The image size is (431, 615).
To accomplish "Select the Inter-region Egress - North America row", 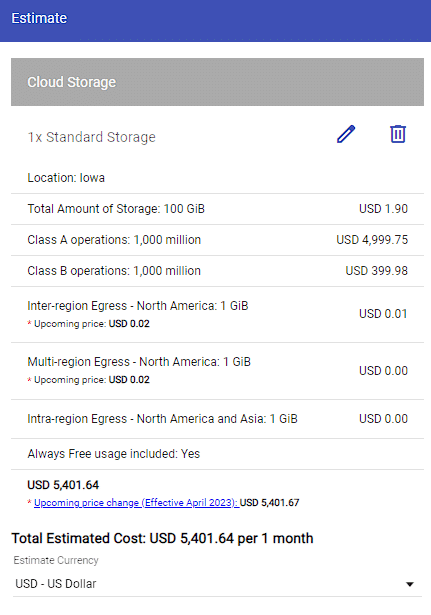I will pos(217,314).
